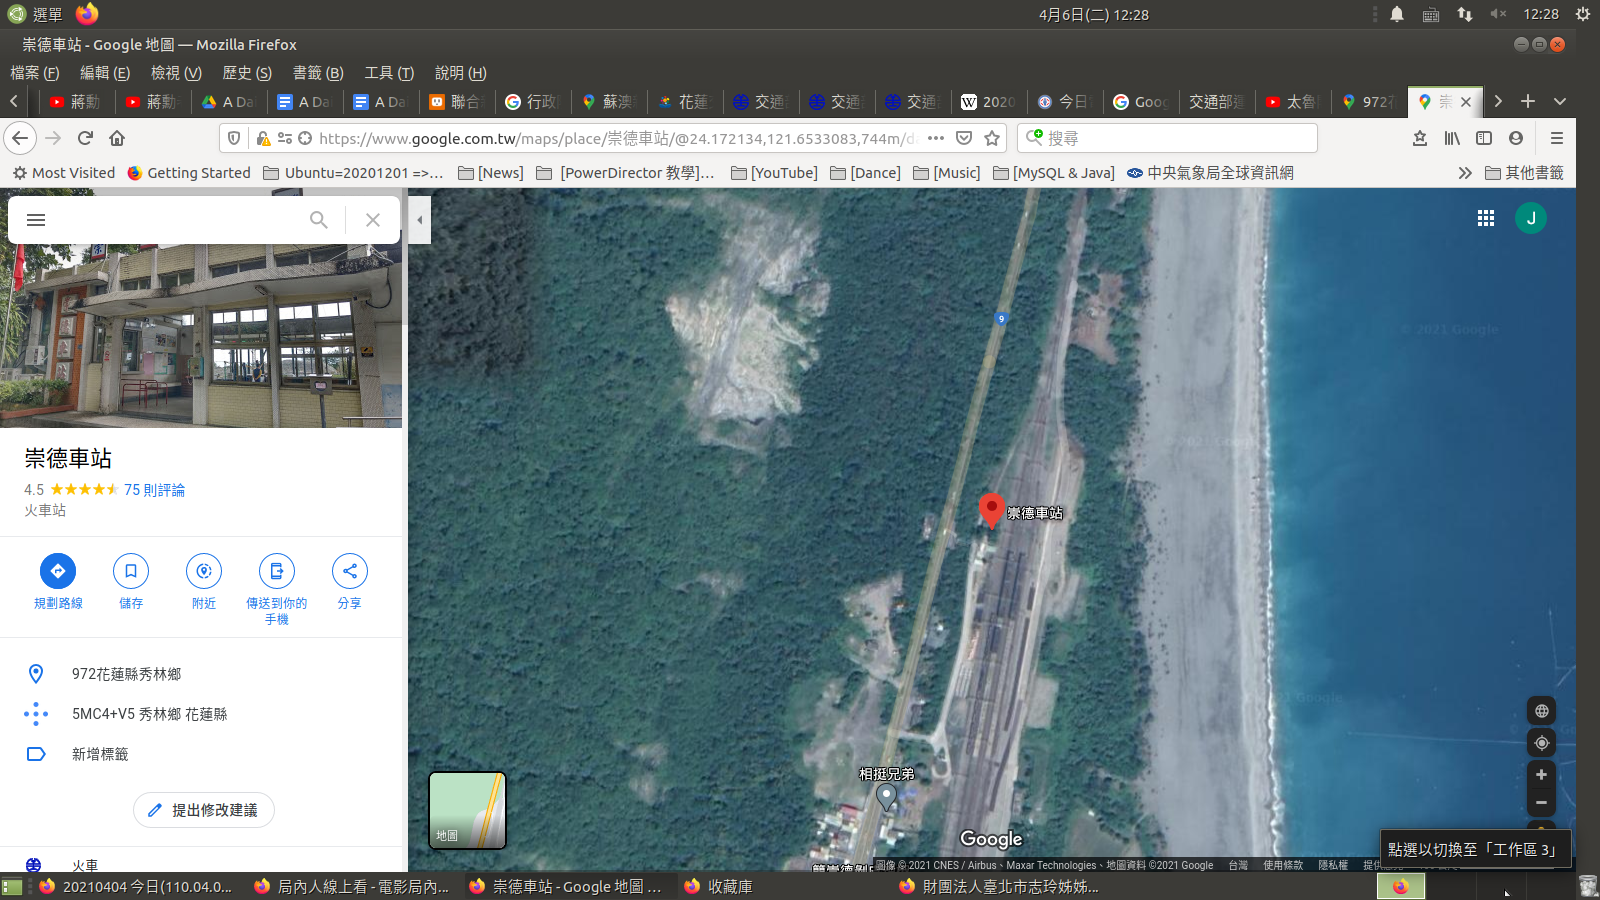Click the show your location icon
The height and width of the screenshot is (900, 1600).
point(1541,743)
